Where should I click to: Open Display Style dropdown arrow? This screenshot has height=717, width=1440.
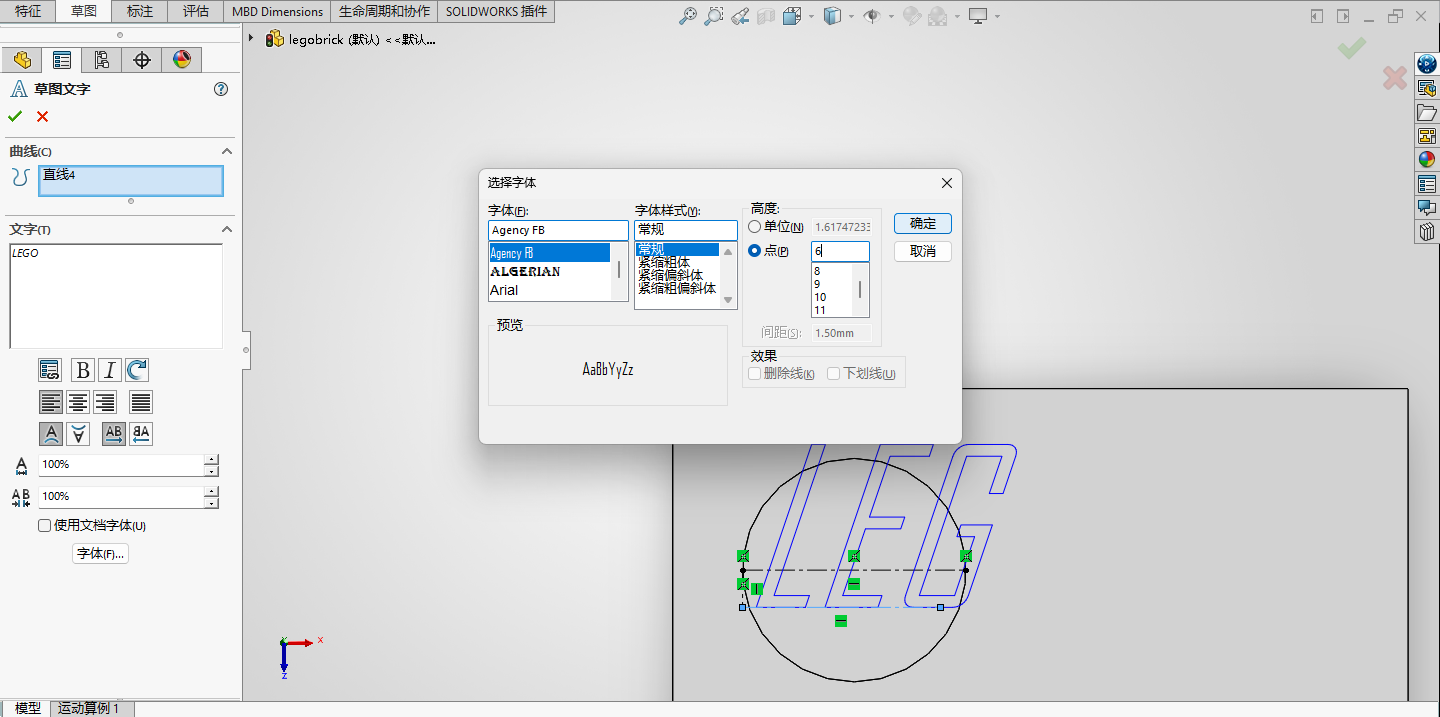pyautogui.click(x=850, y=16)
